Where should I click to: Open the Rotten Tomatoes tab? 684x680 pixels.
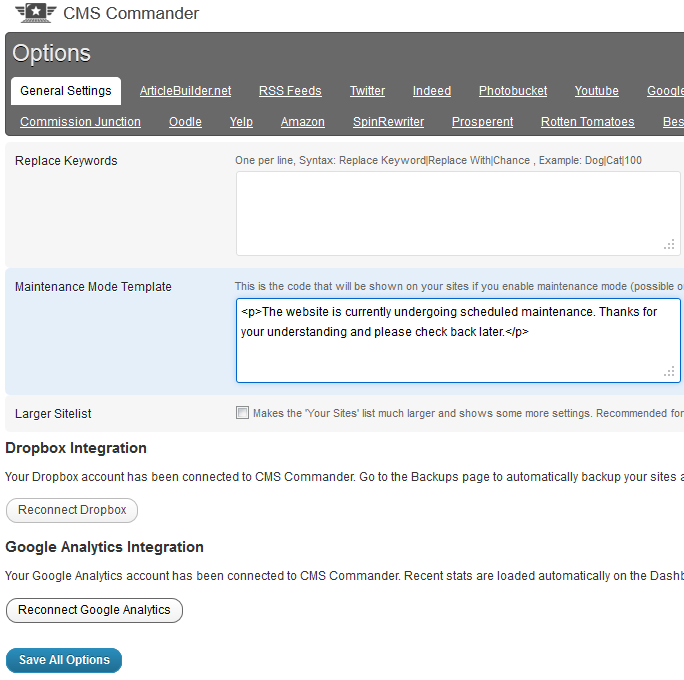(x=588, y=122)
